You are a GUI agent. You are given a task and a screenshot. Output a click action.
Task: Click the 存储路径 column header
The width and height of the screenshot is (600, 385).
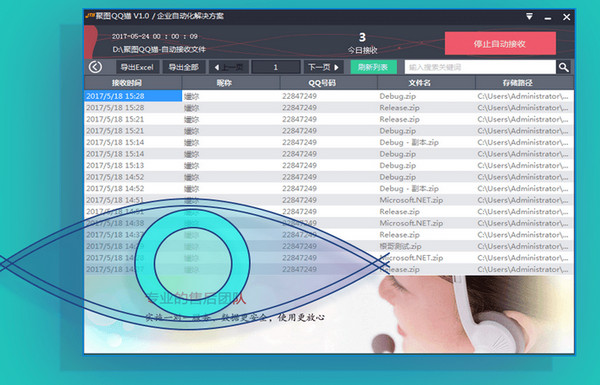pos(525,83)
